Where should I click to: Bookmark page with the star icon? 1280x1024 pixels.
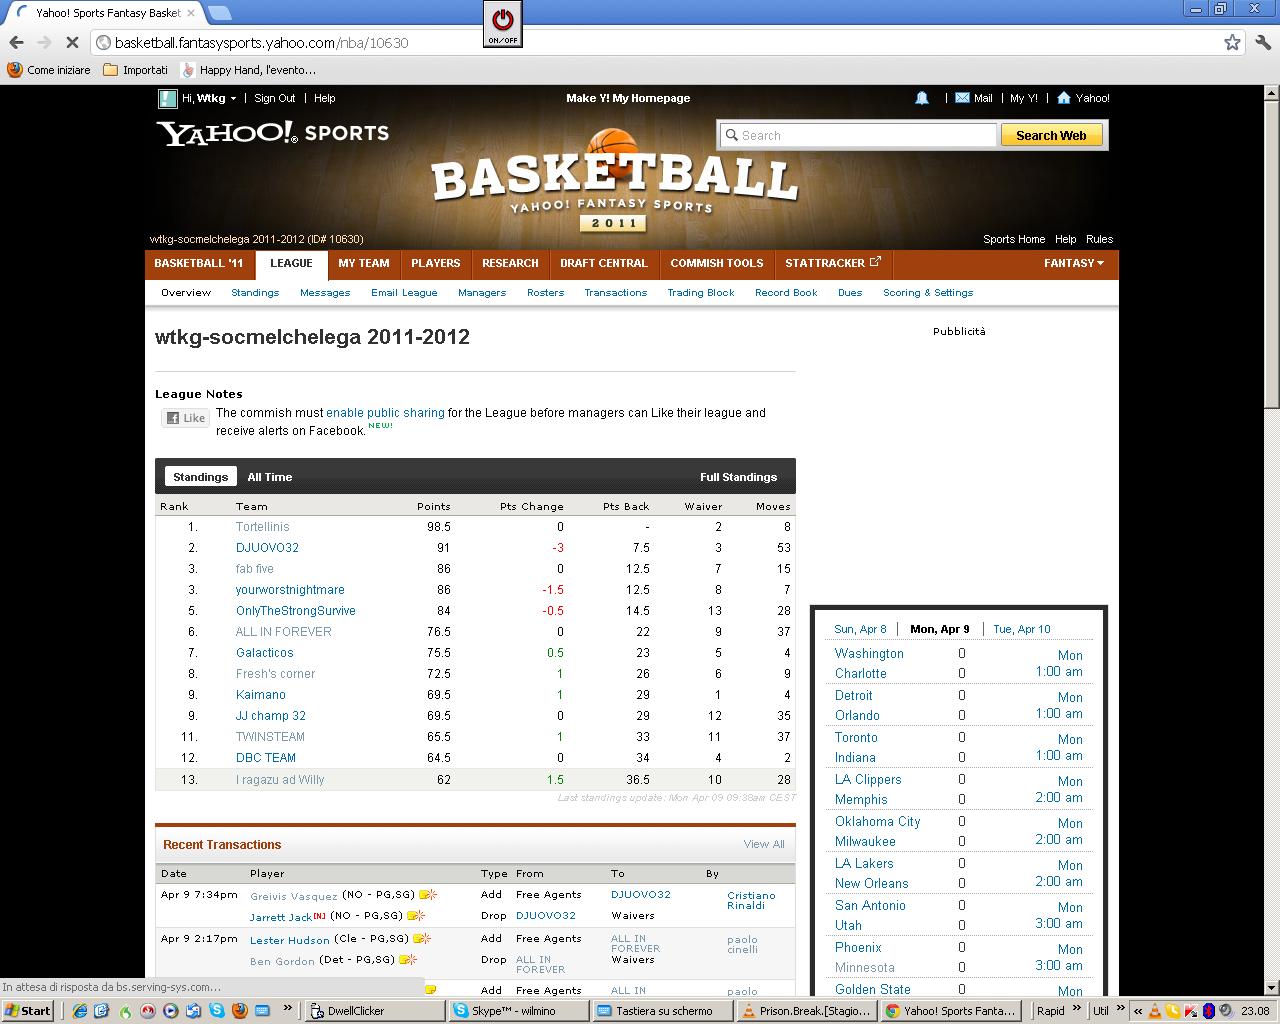click(x=1232, y=42)
